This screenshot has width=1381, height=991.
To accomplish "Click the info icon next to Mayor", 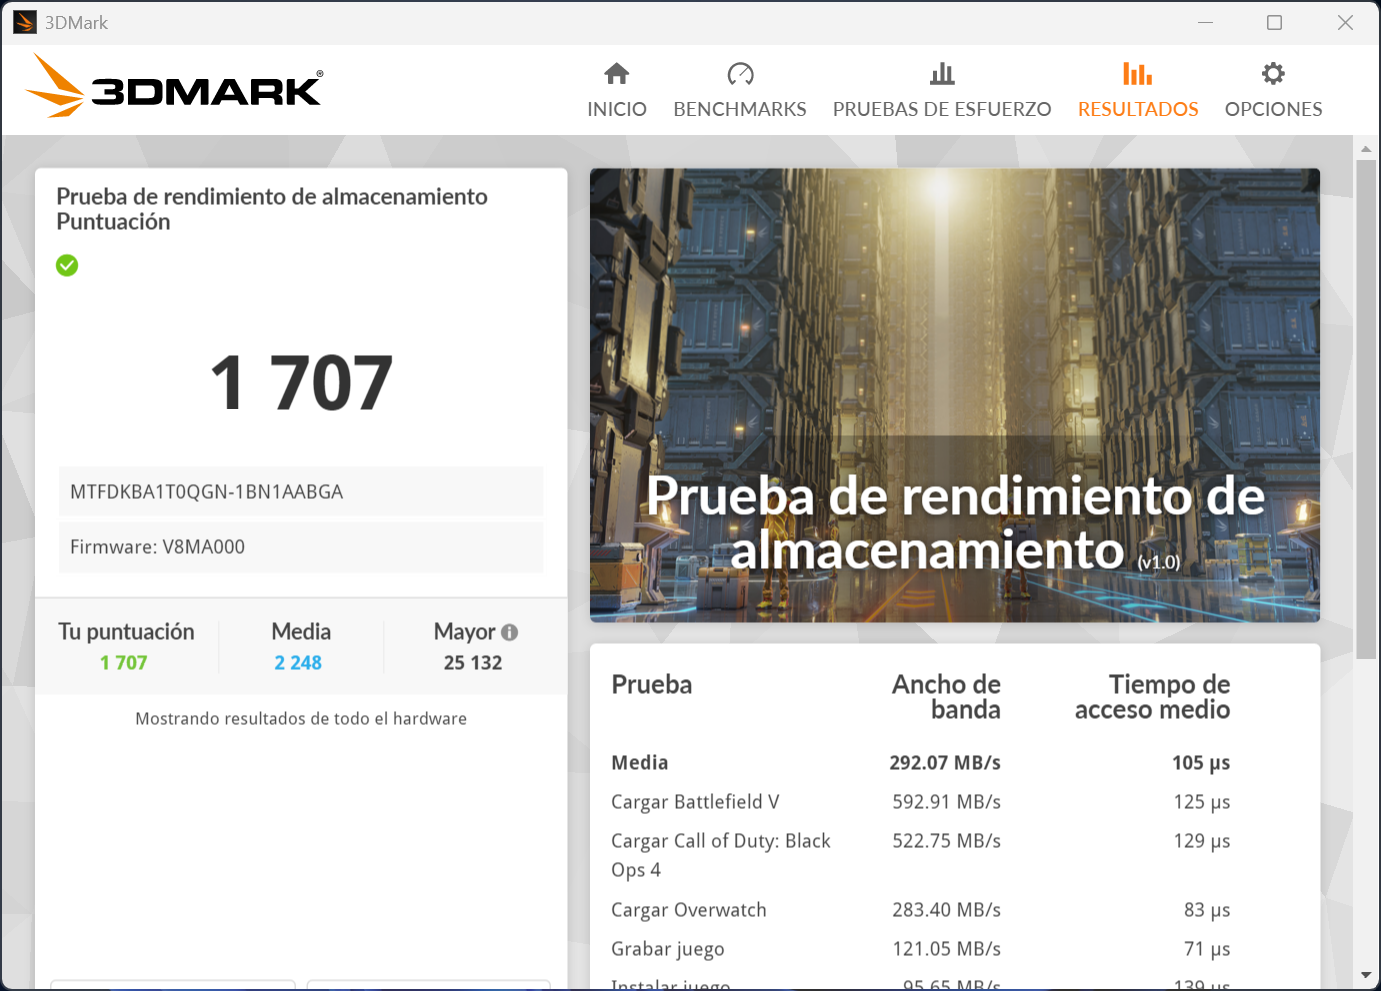I will (x=510, y=632).
